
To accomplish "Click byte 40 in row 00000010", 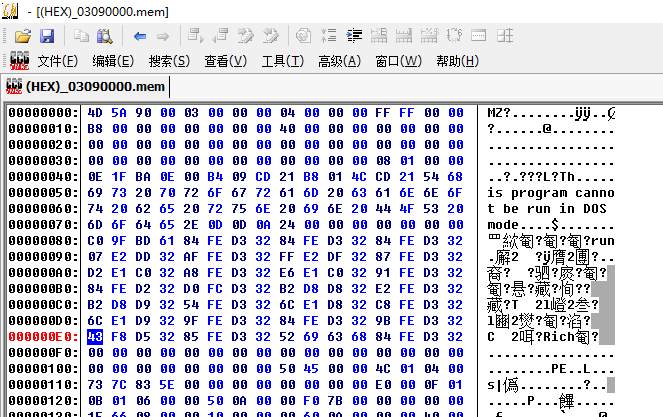I will coord(287,129).
